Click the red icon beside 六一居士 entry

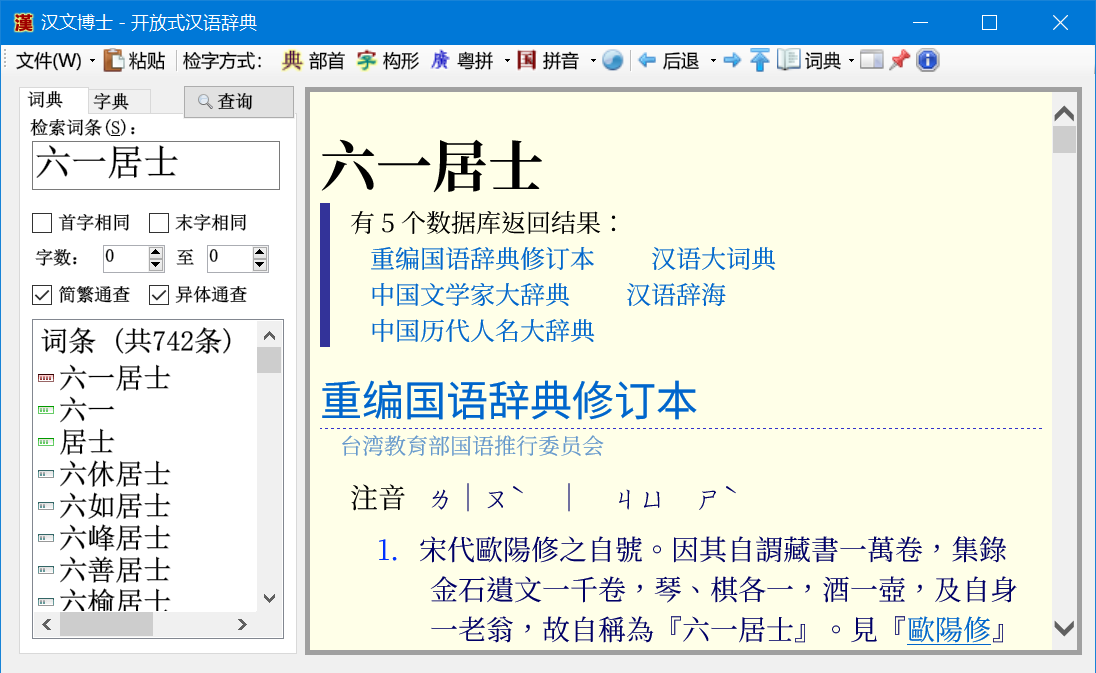click(46, 379)
